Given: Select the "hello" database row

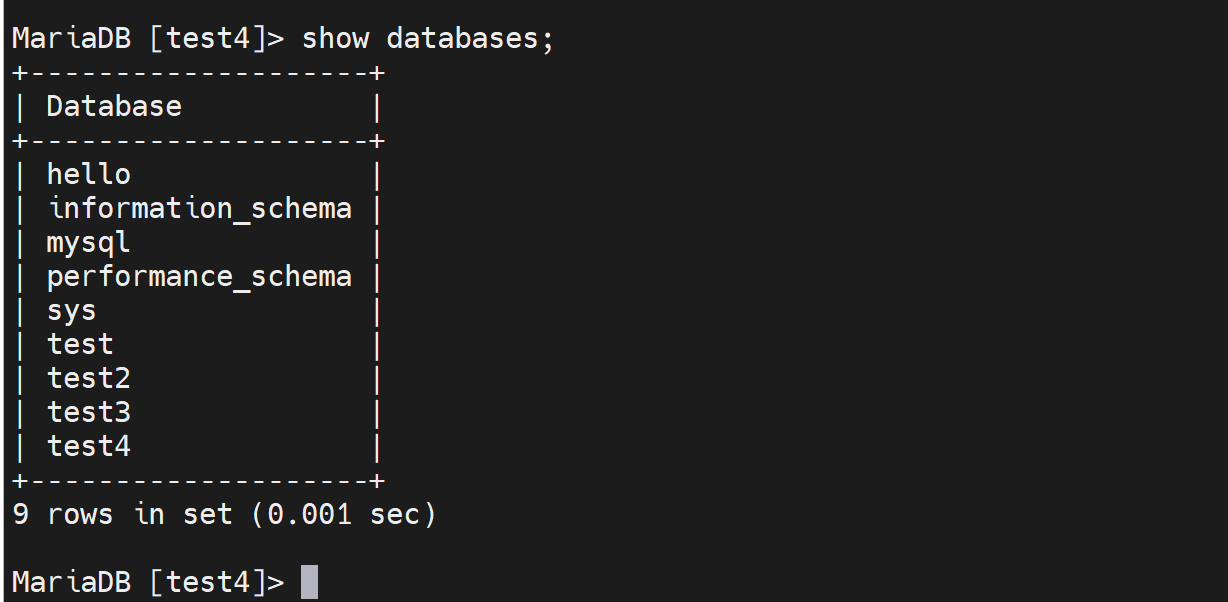Looking at the screenshot, I should click(x=88, y=175).
